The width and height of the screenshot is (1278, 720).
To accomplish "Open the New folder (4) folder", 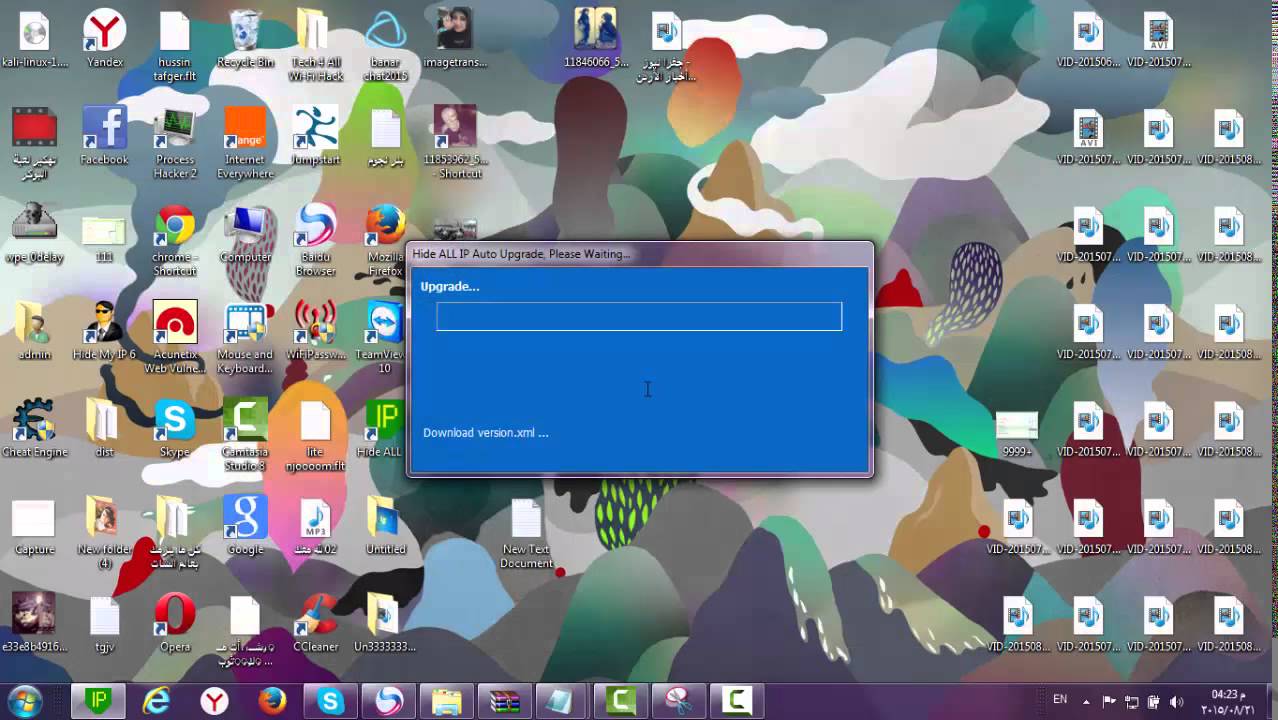I will coord(104,532).
